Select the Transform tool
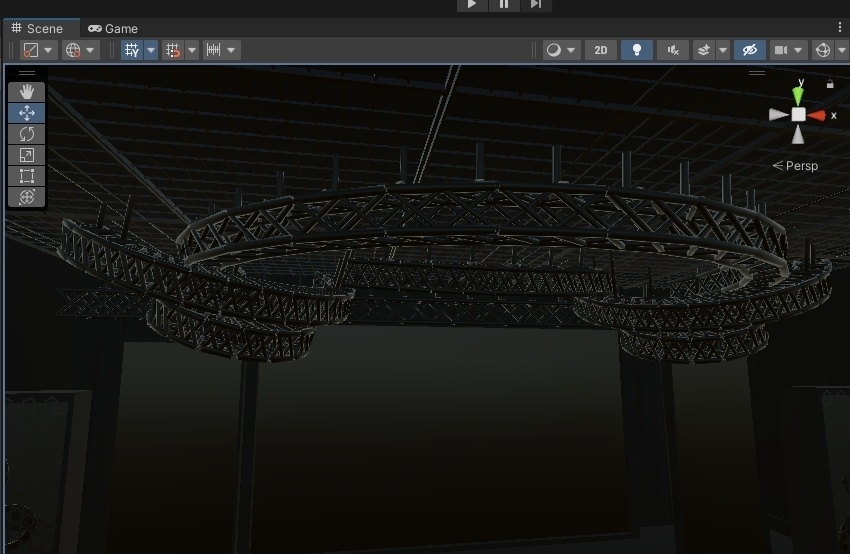850x554 pixels. pos(27,197)
